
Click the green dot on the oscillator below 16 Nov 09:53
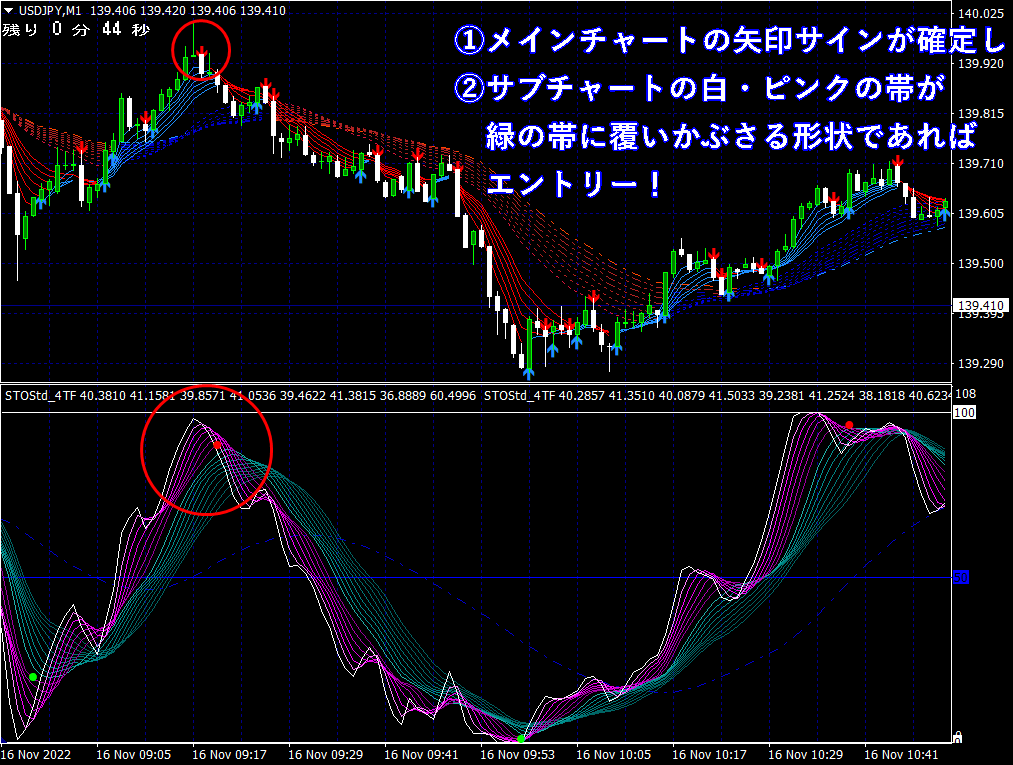click(521, 738)
